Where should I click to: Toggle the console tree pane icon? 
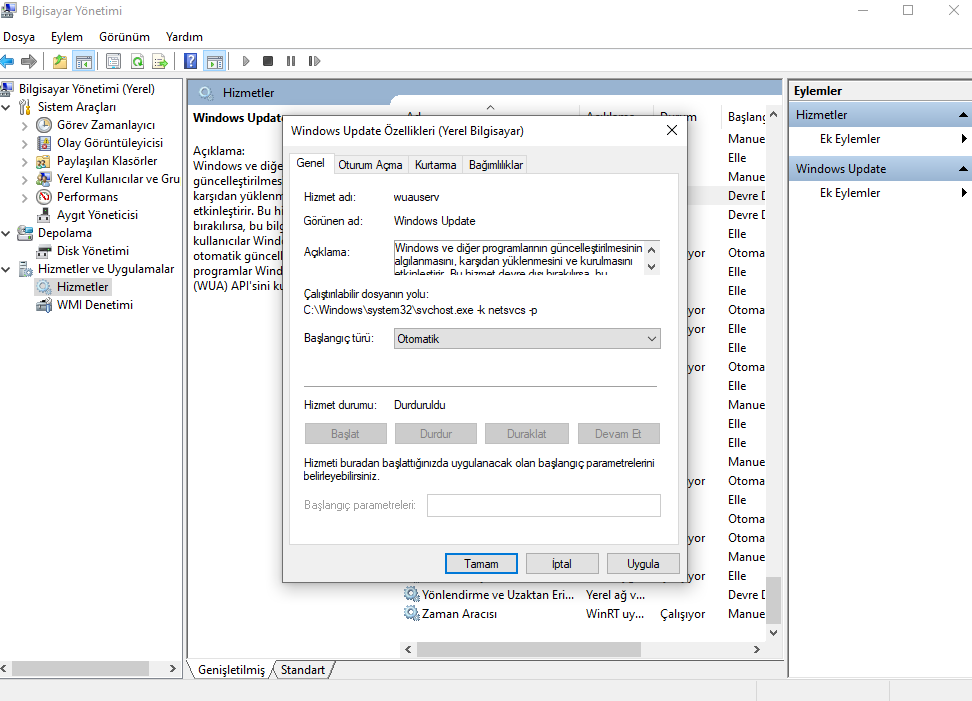[84, 61]
